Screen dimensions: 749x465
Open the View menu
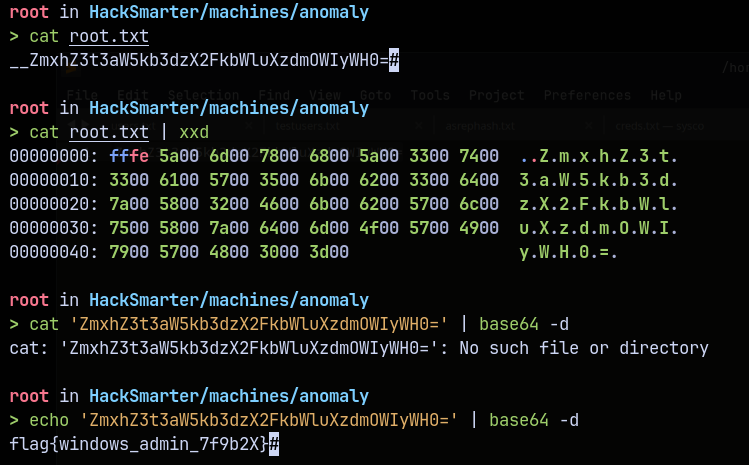coord(325,95)
